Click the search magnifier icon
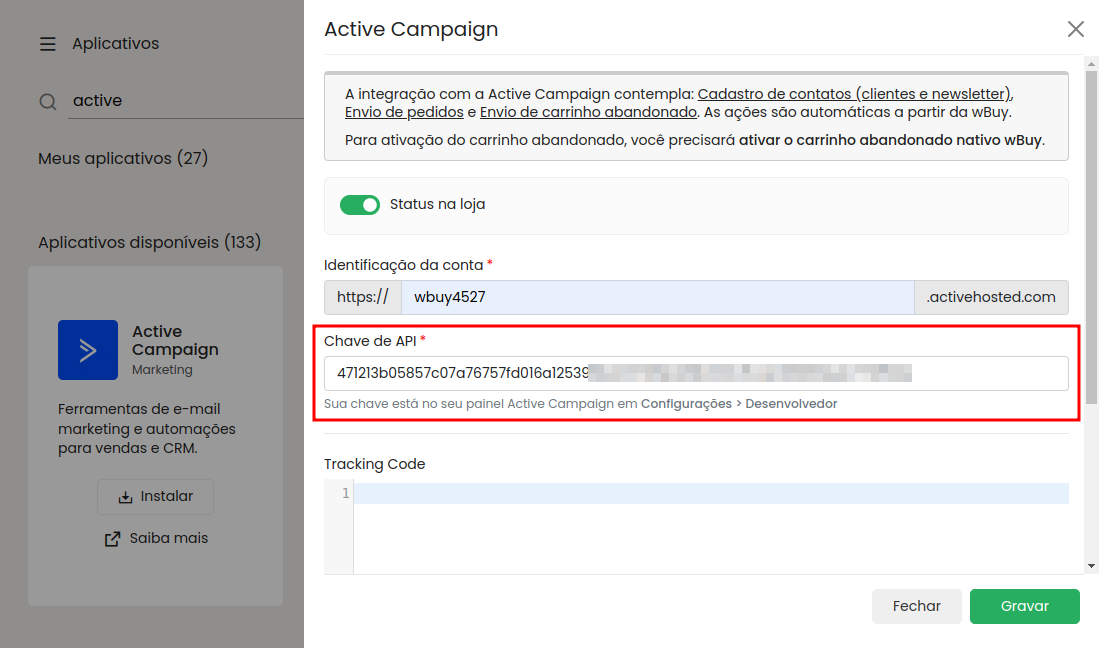 (x=48, y=101)
